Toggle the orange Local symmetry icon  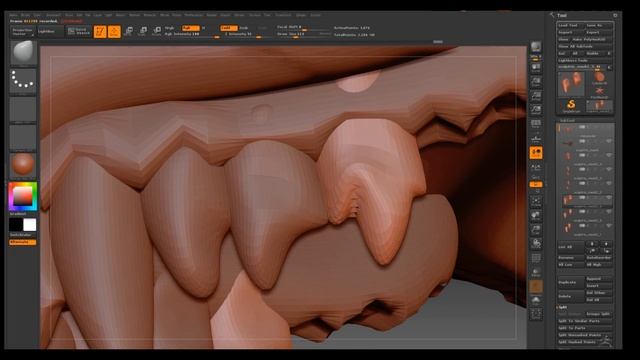coord(536,153)
